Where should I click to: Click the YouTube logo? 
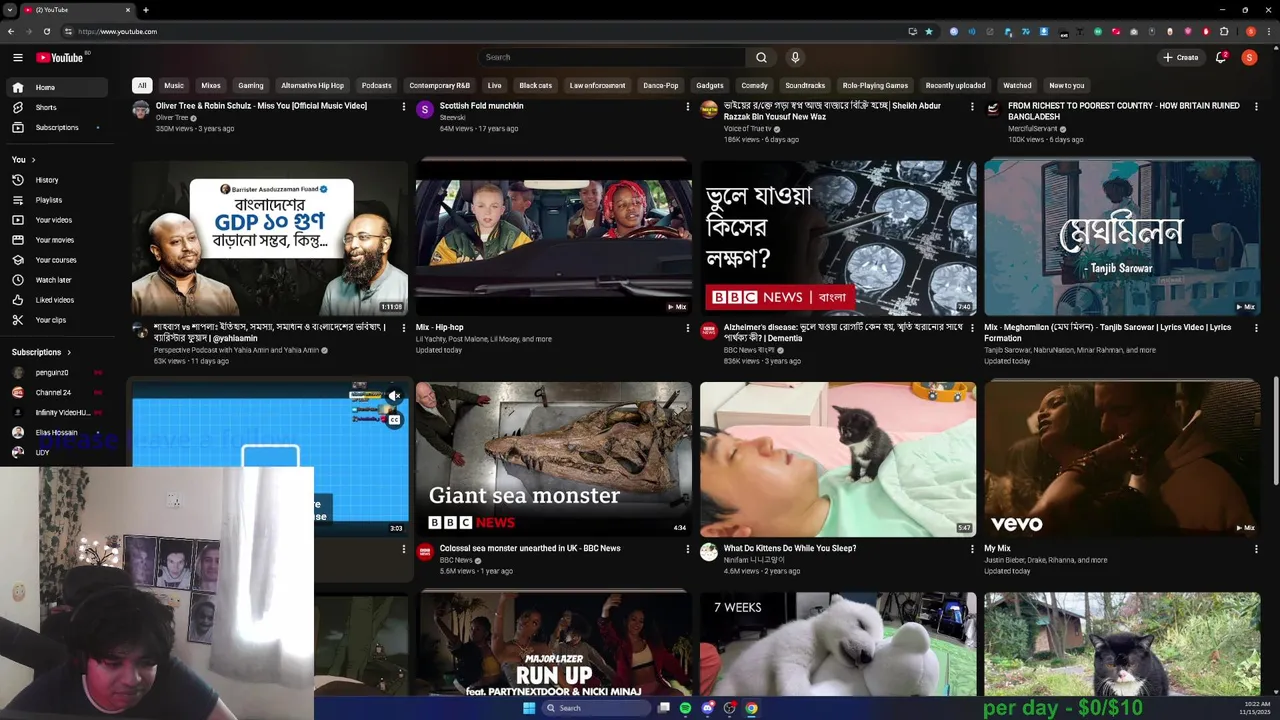point(60,58)
